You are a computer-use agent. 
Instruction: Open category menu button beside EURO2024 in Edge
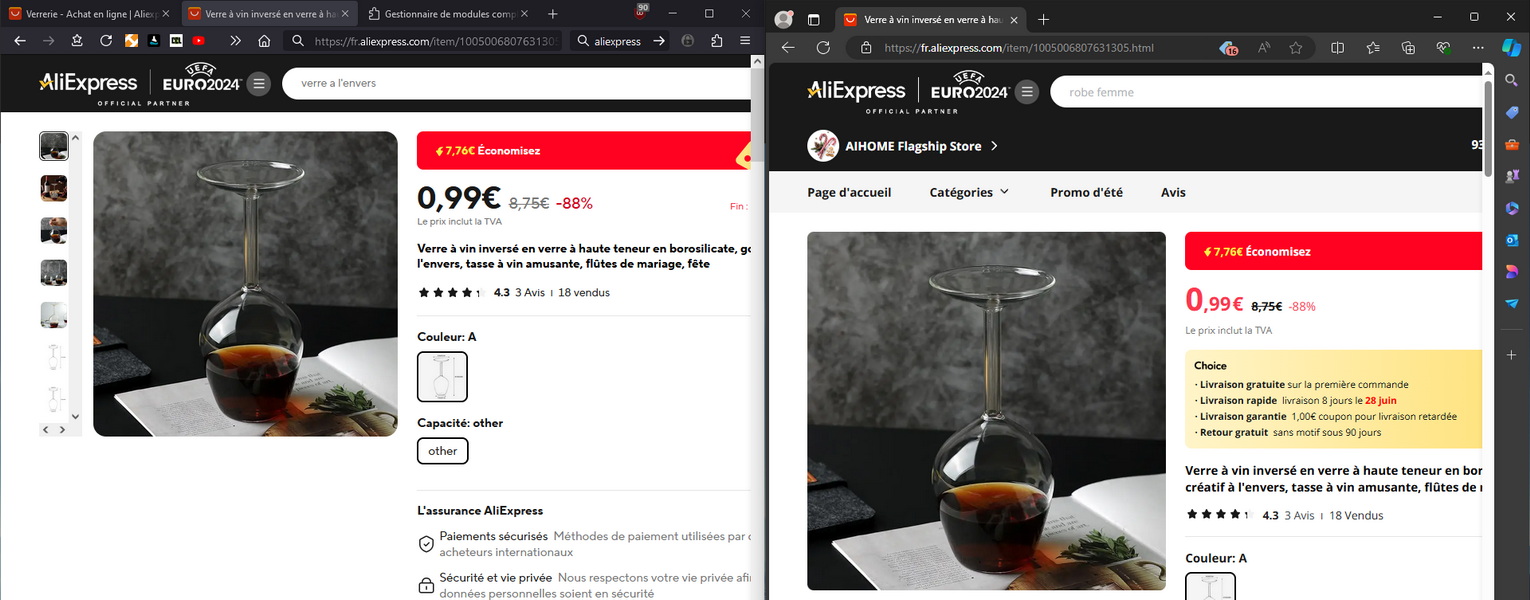[x=1026, y=93]
